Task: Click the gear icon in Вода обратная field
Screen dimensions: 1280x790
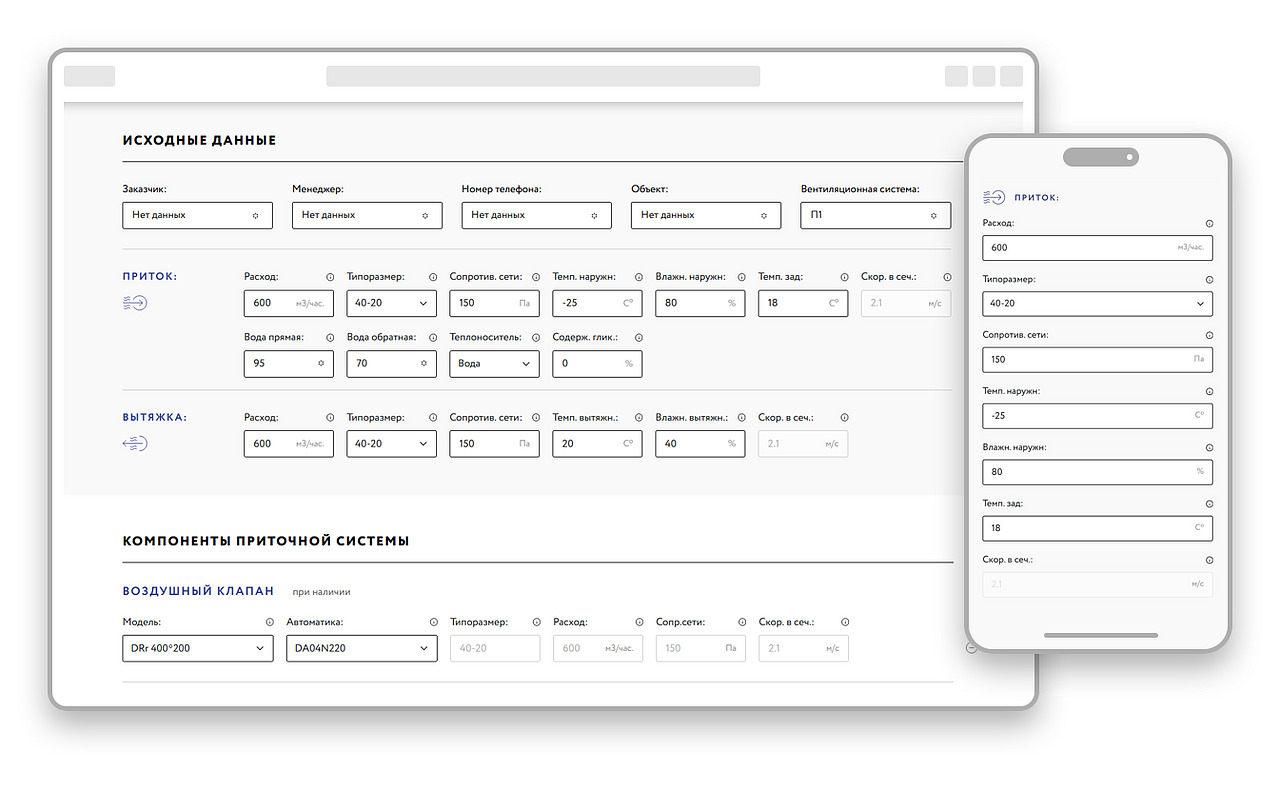Action: click(x=423, y=364)
